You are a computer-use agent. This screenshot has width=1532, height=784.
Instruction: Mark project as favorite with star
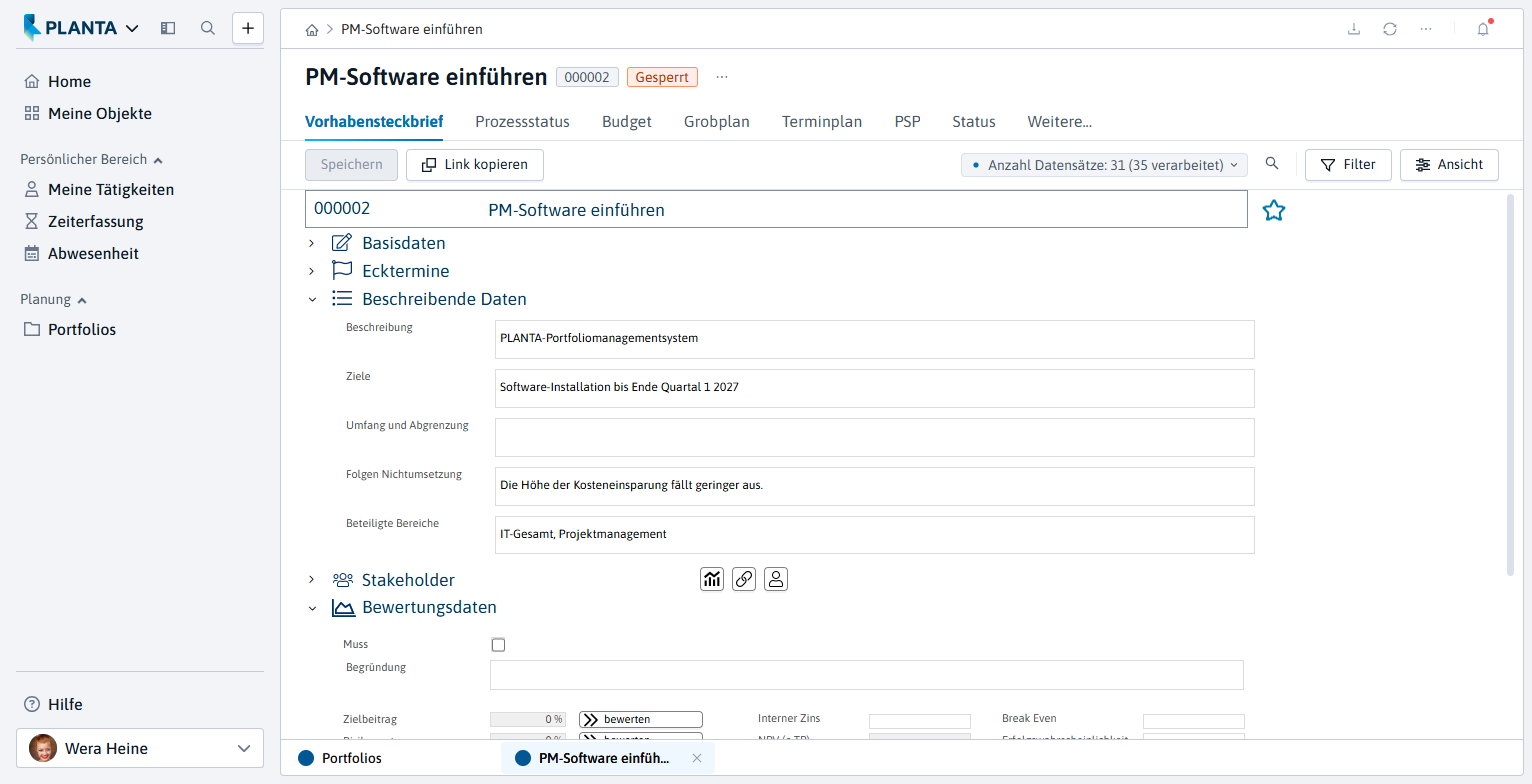click(x=1273, y=210)
